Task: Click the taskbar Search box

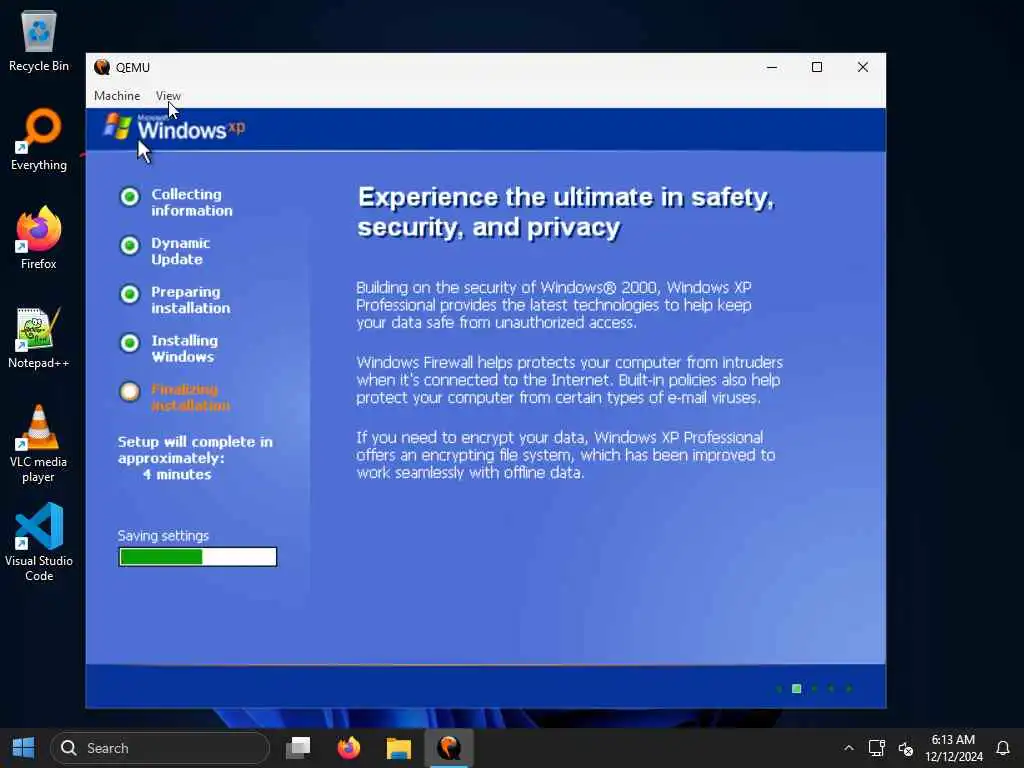Action: pos(160,748)
